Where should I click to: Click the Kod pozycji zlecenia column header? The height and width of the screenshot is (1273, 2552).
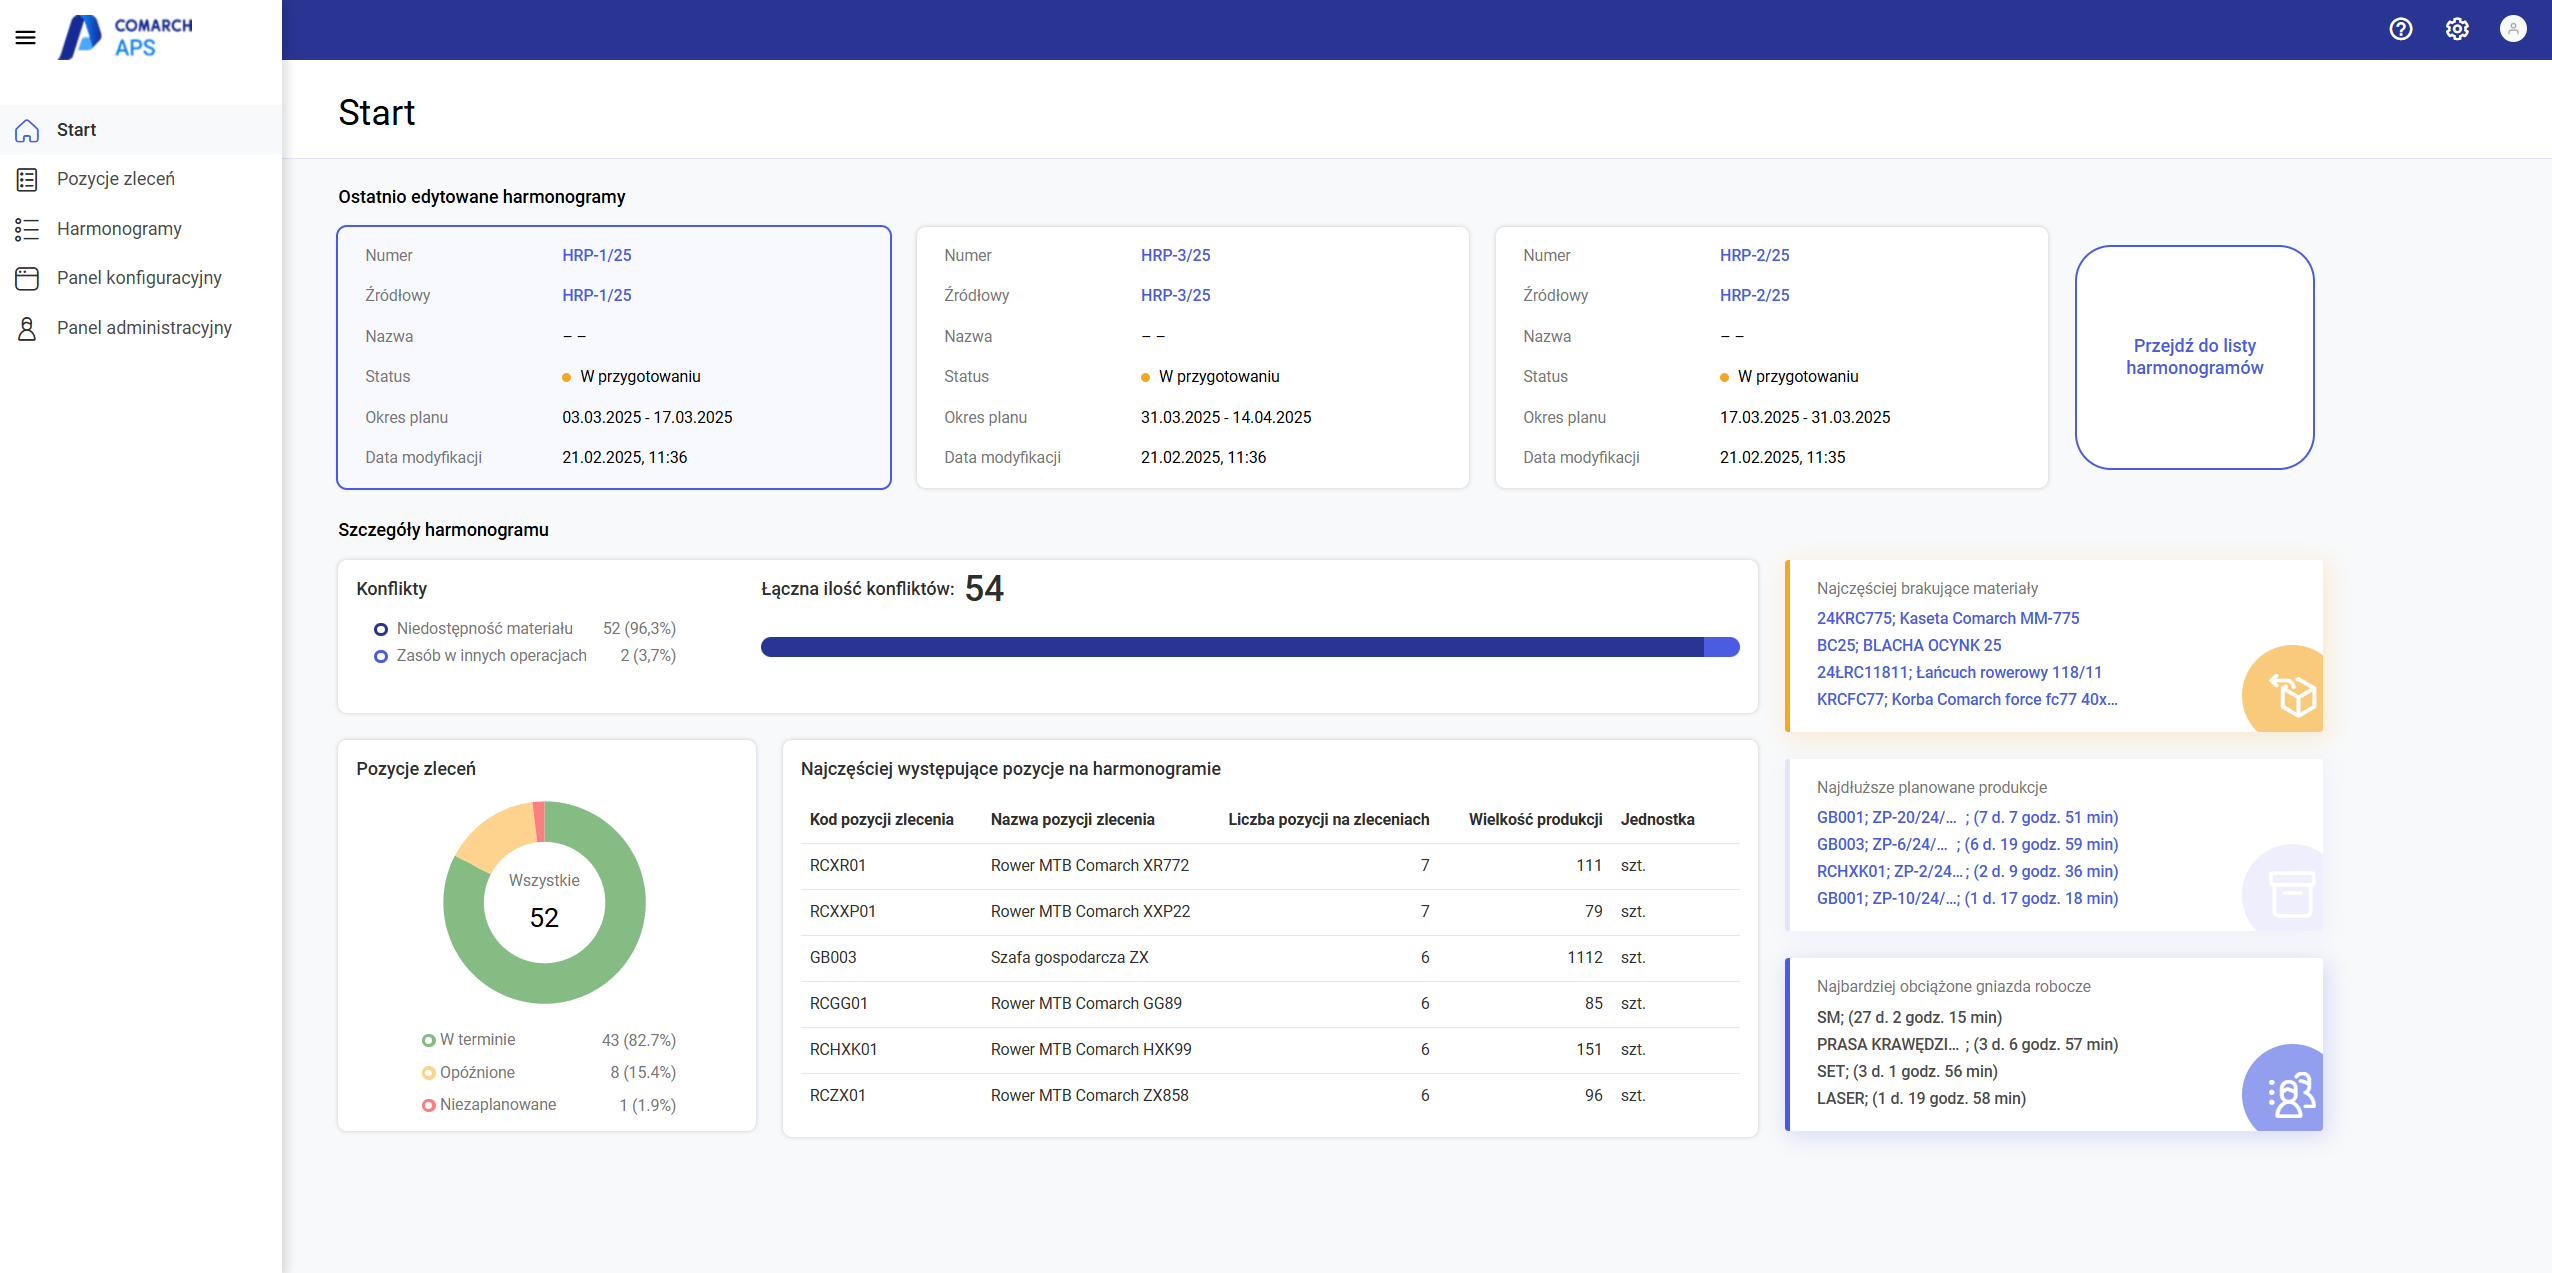click(x=881, y=819)
